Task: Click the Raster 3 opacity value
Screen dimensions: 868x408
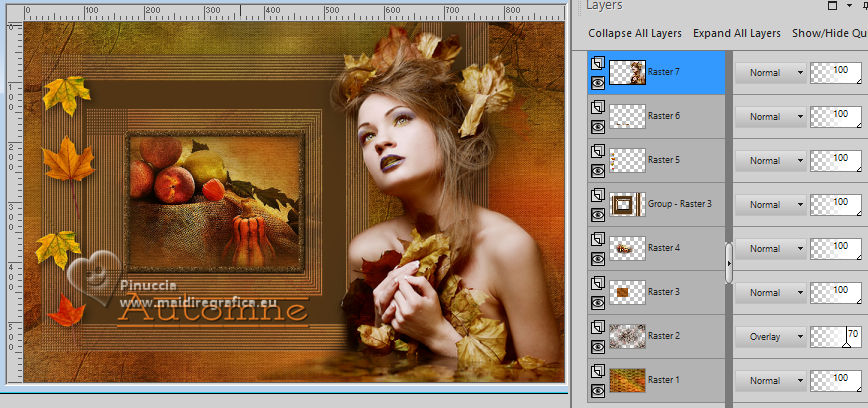Action: tap(840, 290)
